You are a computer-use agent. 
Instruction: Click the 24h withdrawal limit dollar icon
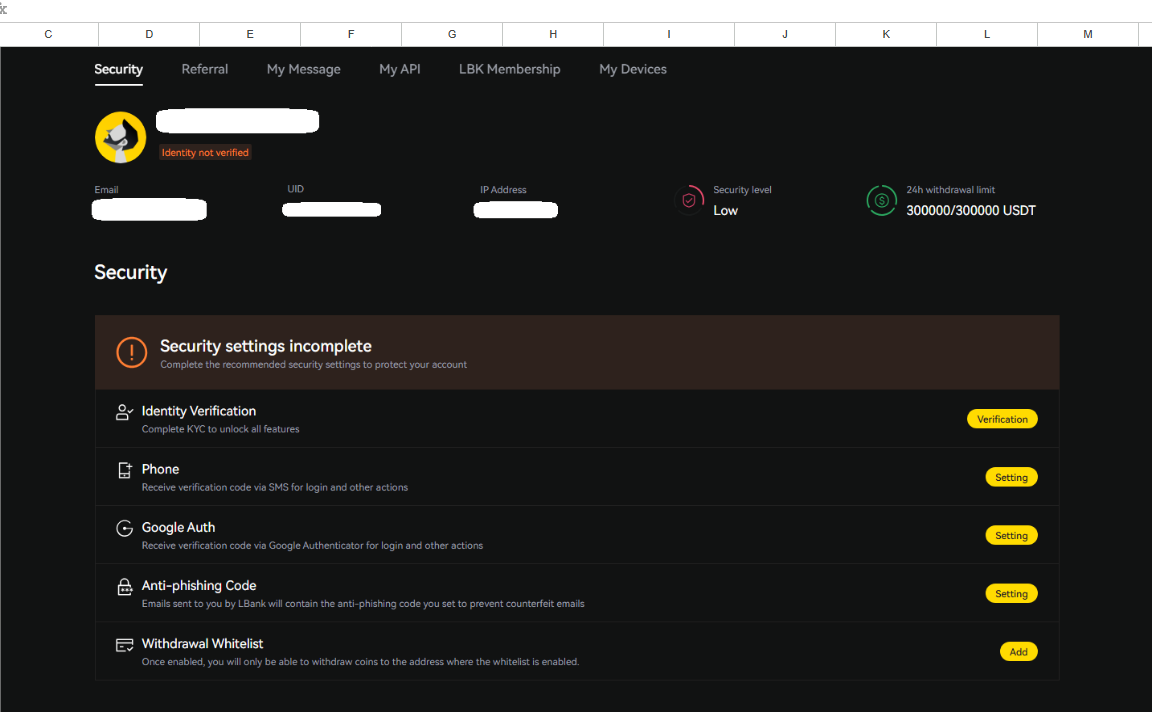point(882,201)
